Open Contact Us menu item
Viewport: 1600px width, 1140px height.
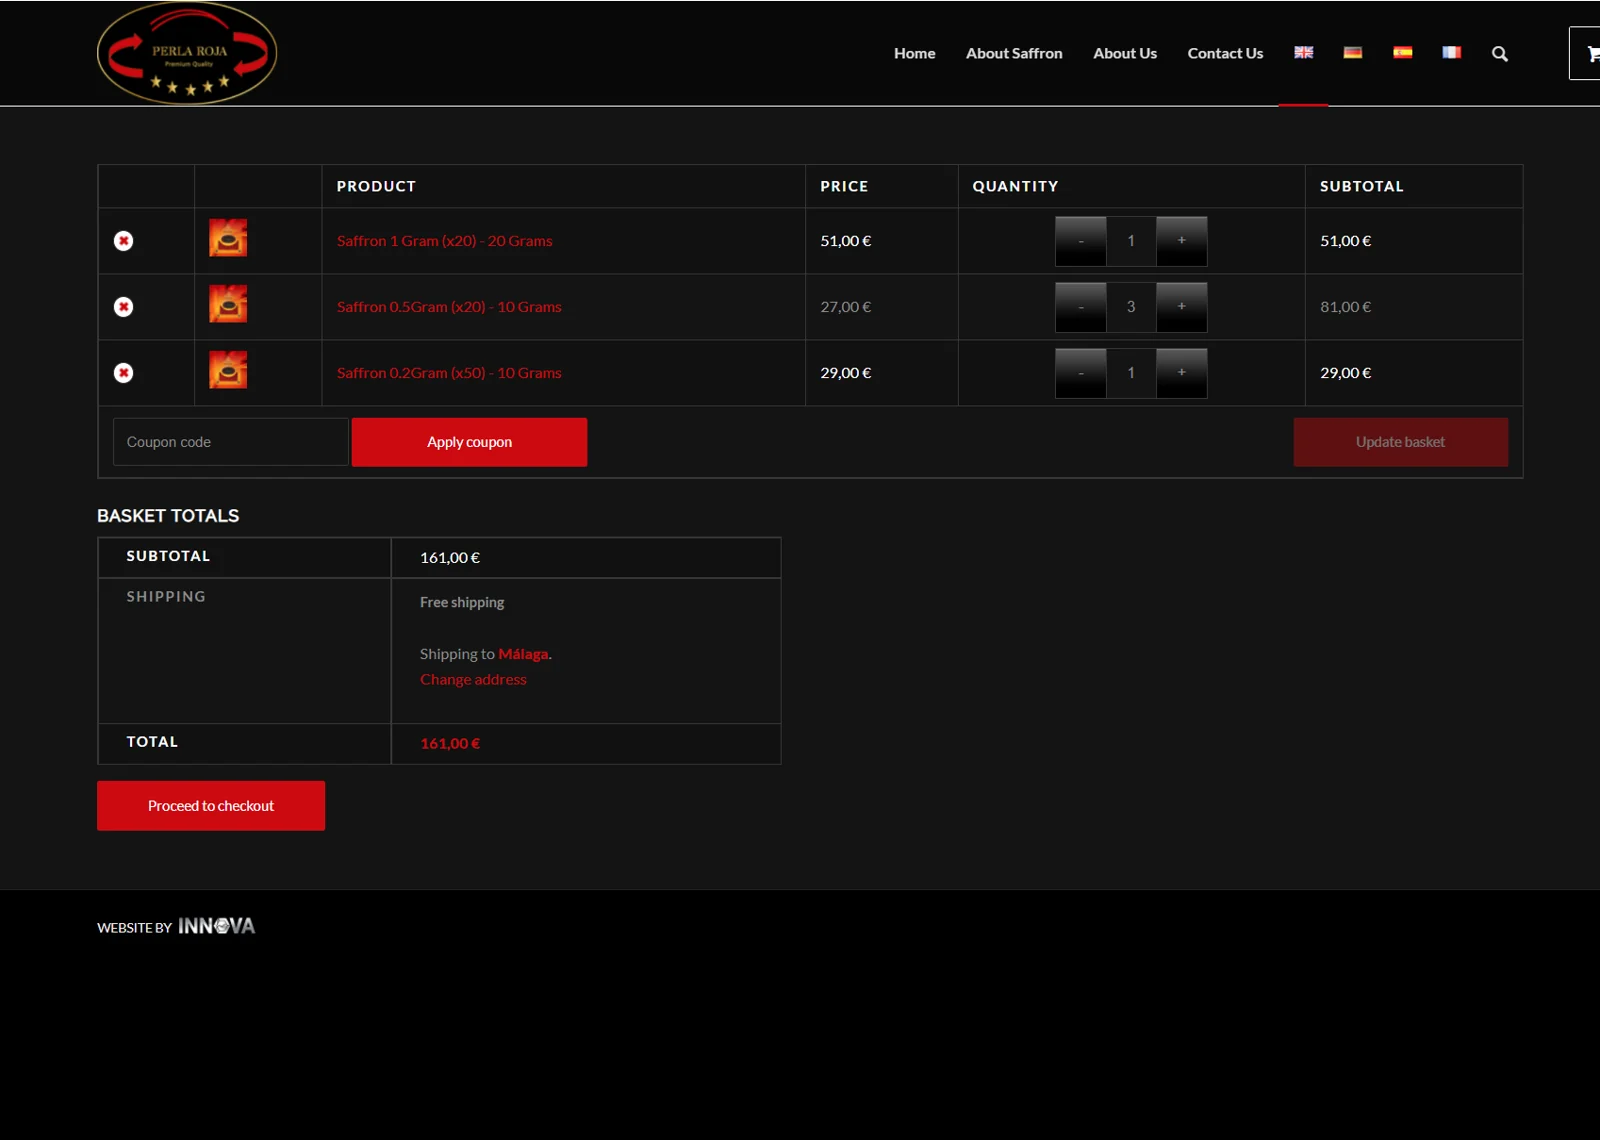[x=1225, y=54]
